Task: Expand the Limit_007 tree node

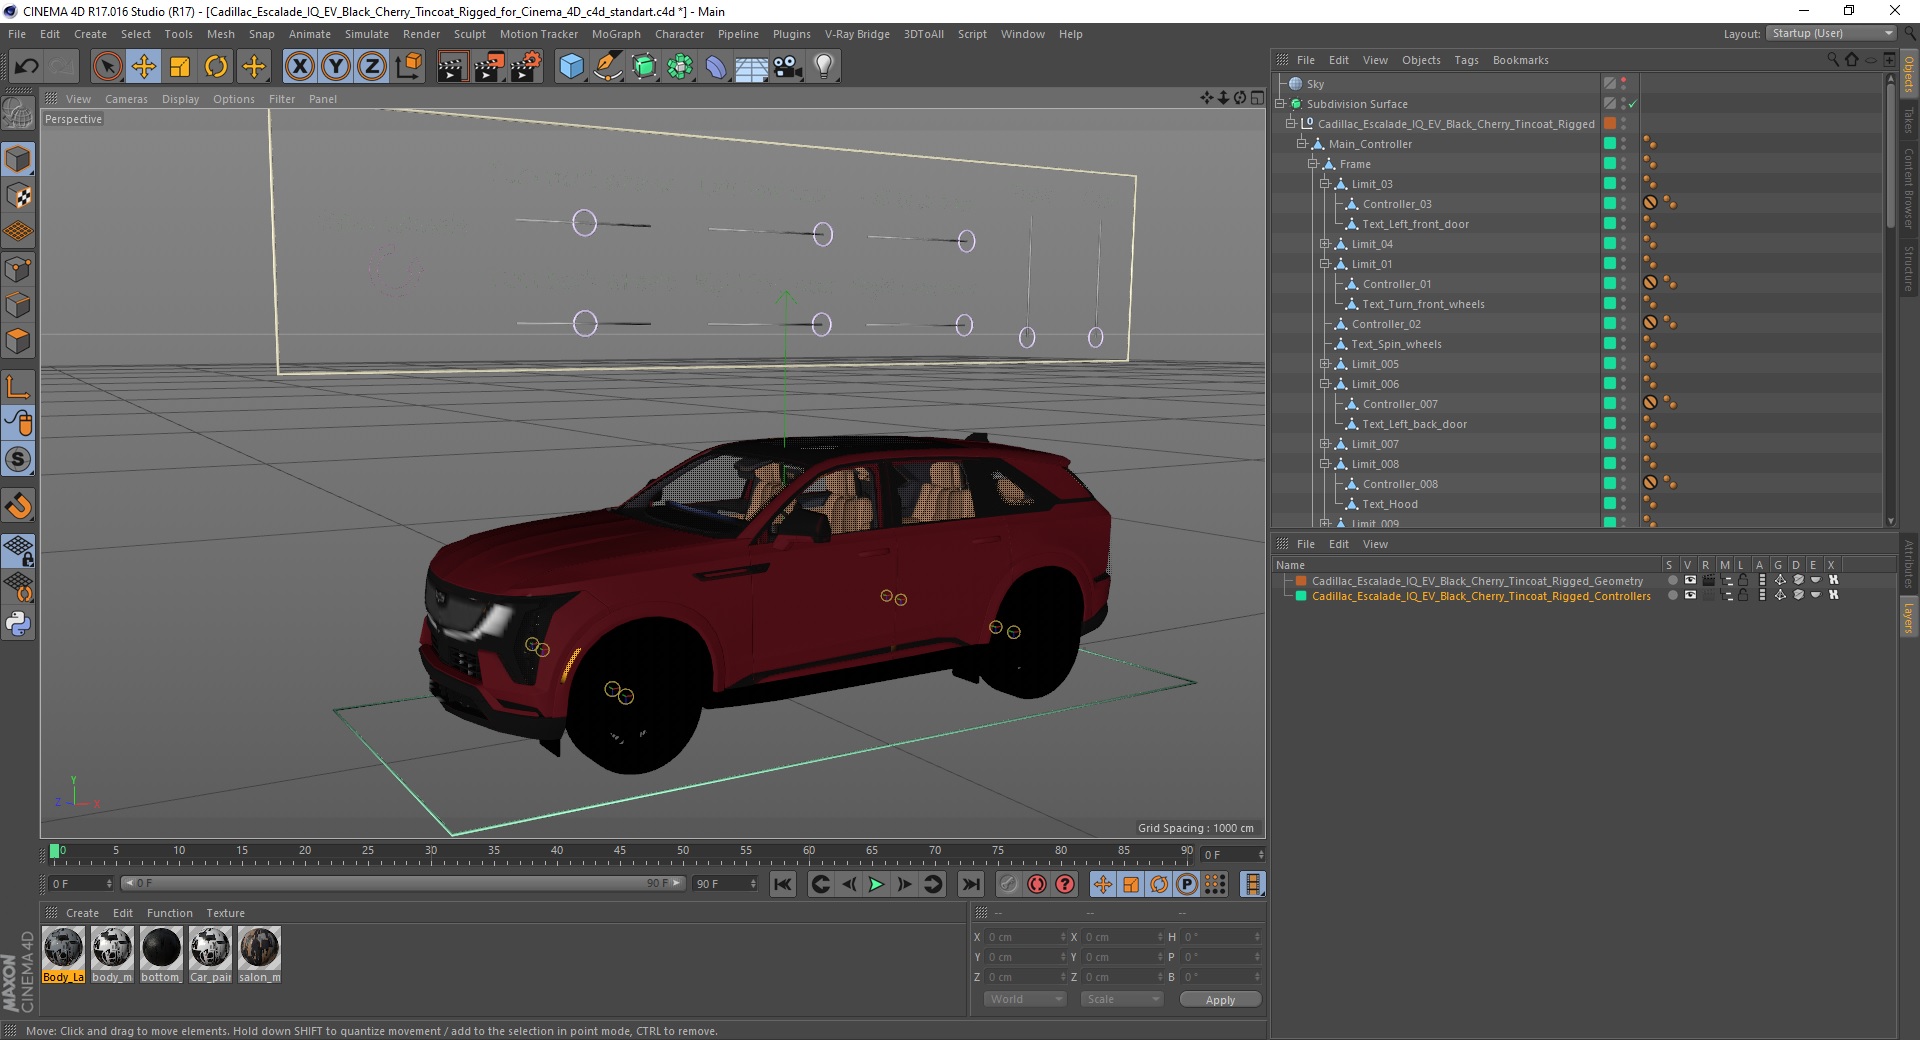Action: pyautogui.click(x=1324, y=444)
